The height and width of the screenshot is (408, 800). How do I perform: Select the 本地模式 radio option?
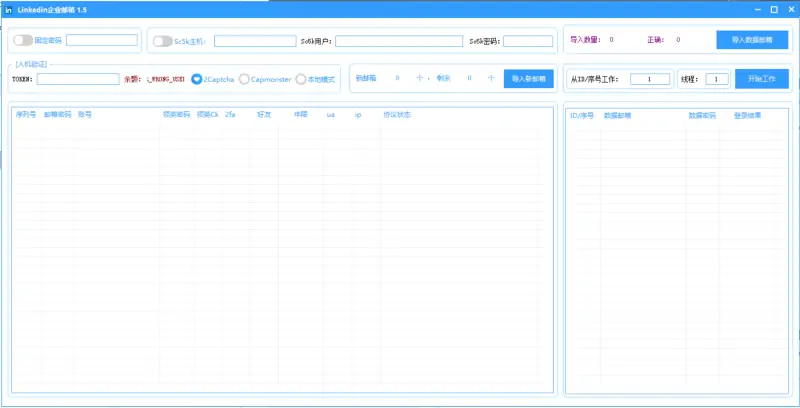[x=300, y=78]
